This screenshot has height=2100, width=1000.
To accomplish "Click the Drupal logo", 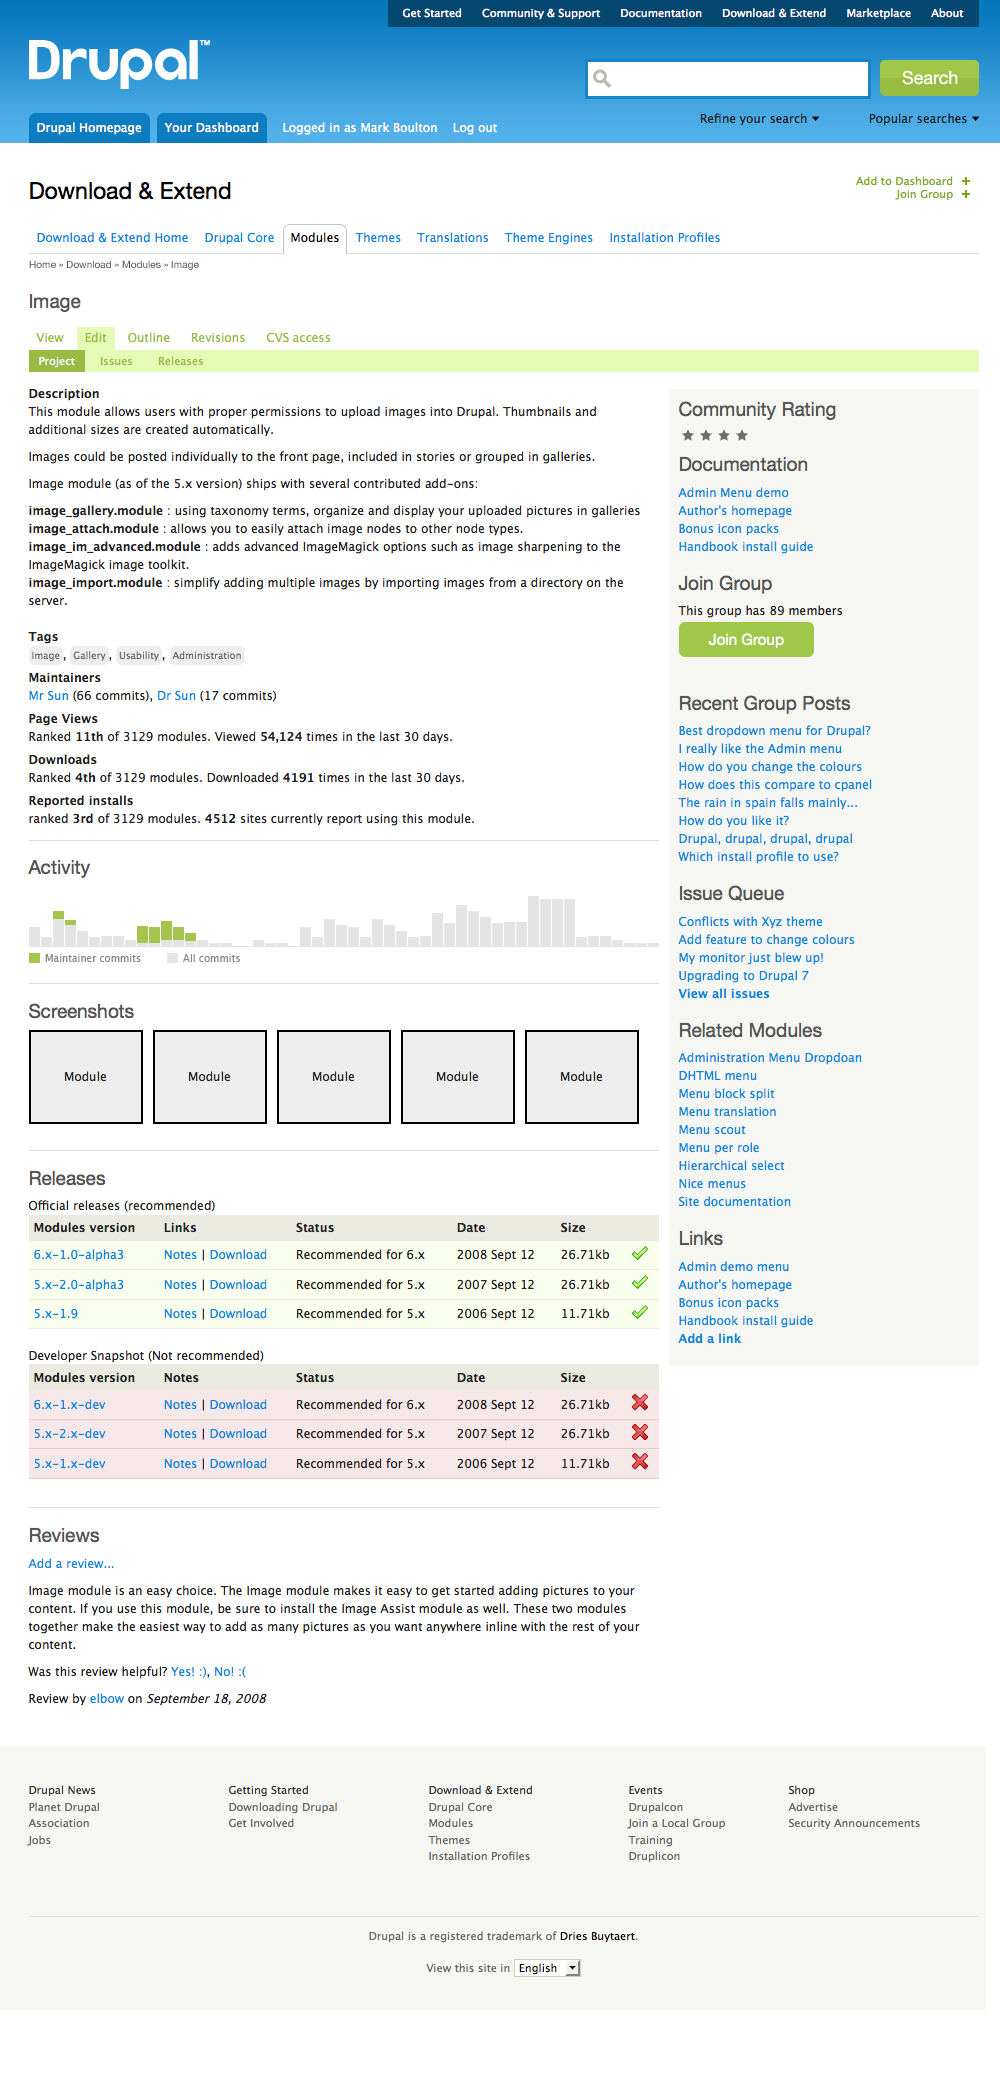I will (x=119, y=64).
